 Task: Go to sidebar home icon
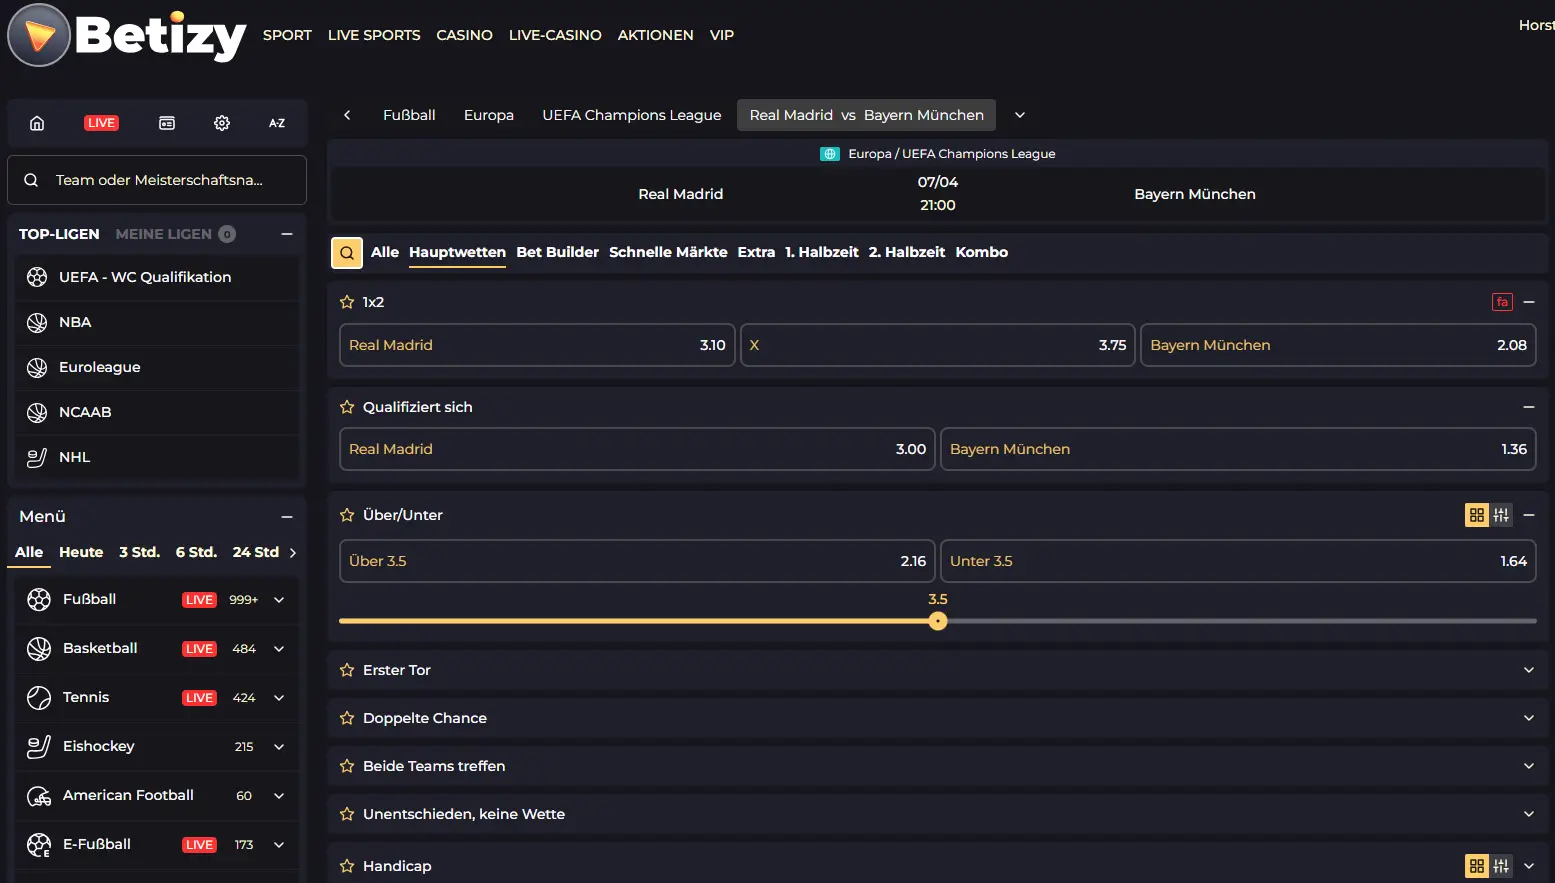click(x=37, y=123)
